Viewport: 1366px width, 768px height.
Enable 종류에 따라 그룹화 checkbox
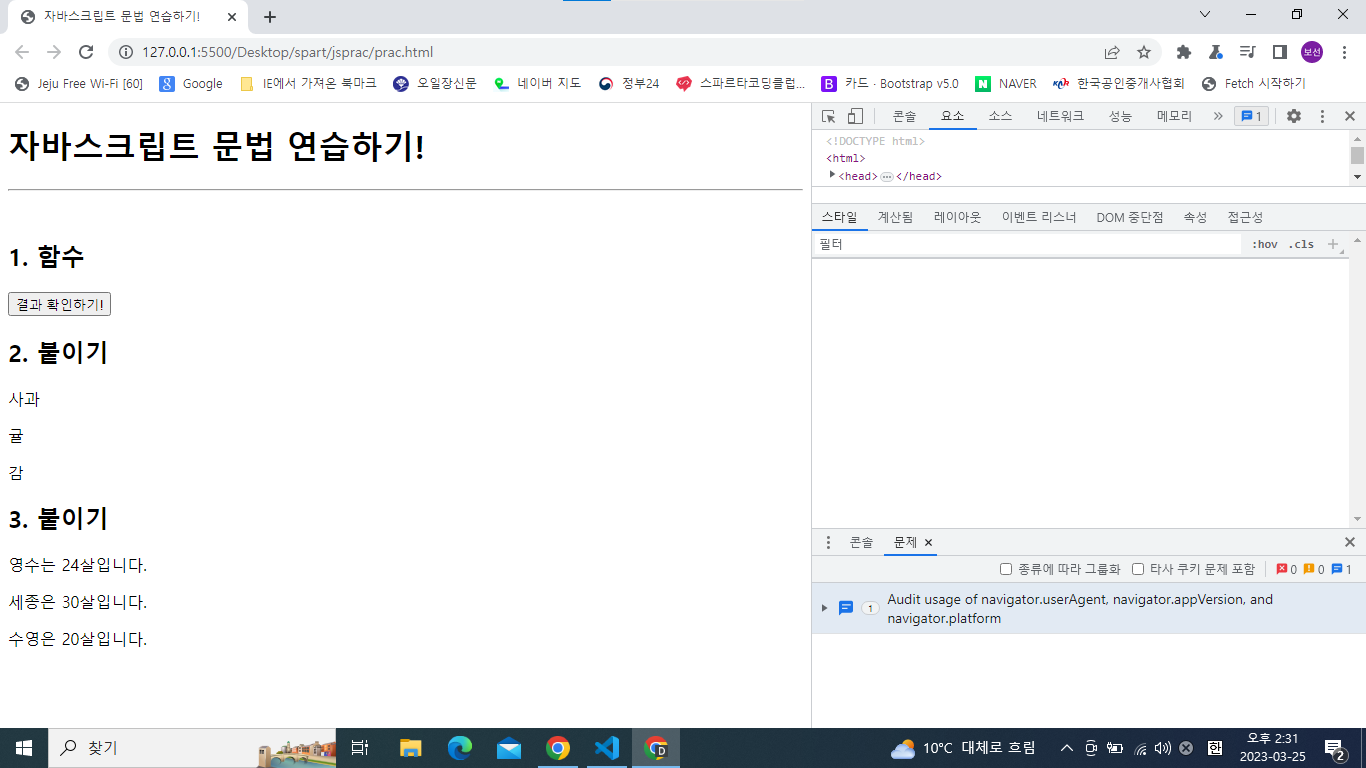1007,569
